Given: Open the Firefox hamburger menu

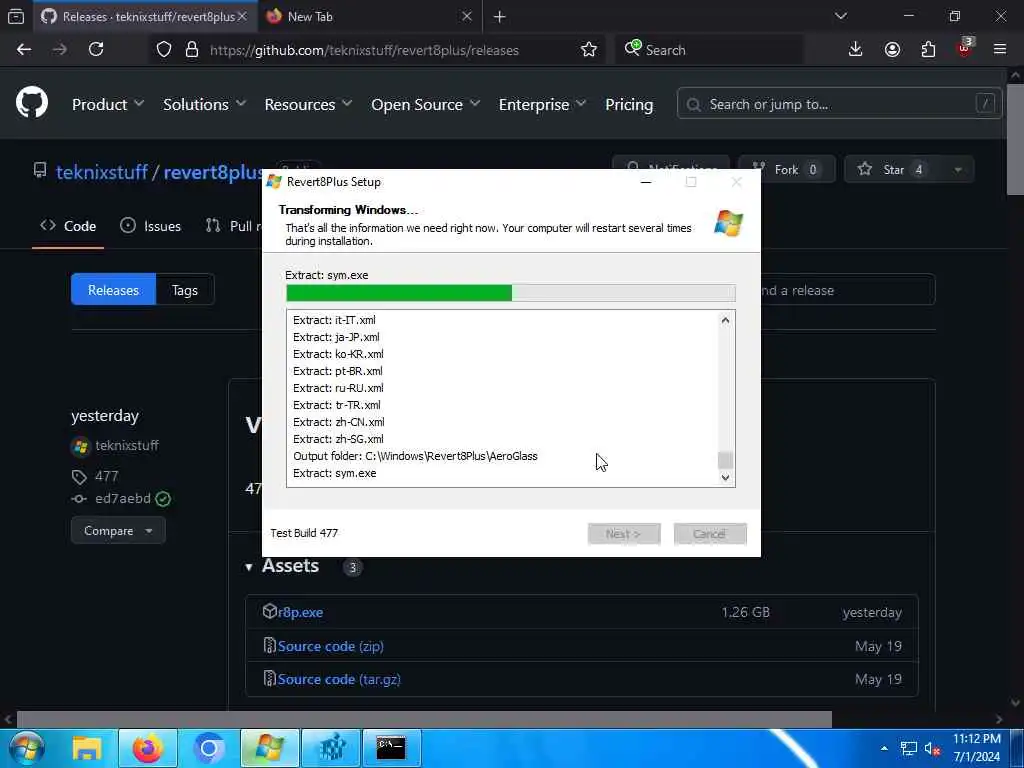Looking at the screenshot, I should tap(1000, 50).
